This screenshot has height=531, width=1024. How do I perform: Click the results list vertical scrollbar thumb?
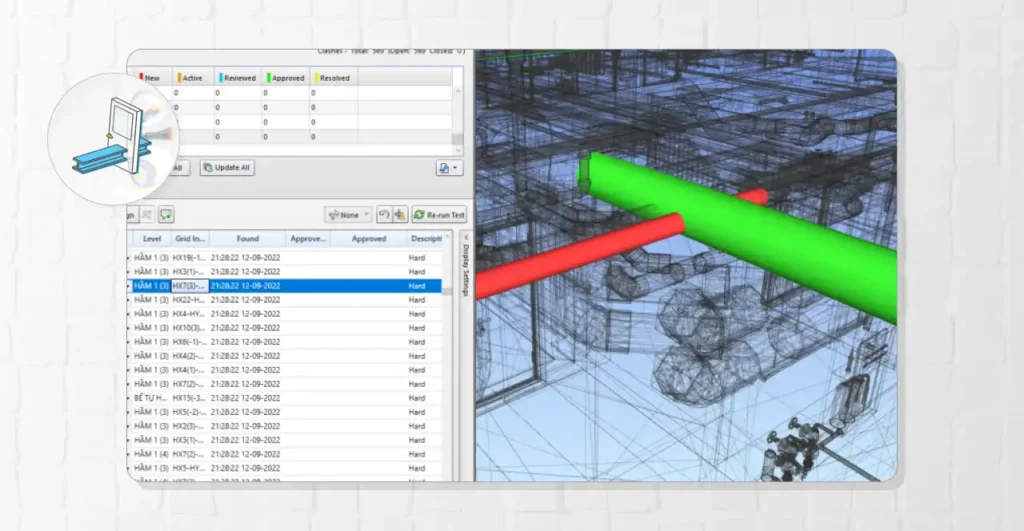(x=447, y=291)
